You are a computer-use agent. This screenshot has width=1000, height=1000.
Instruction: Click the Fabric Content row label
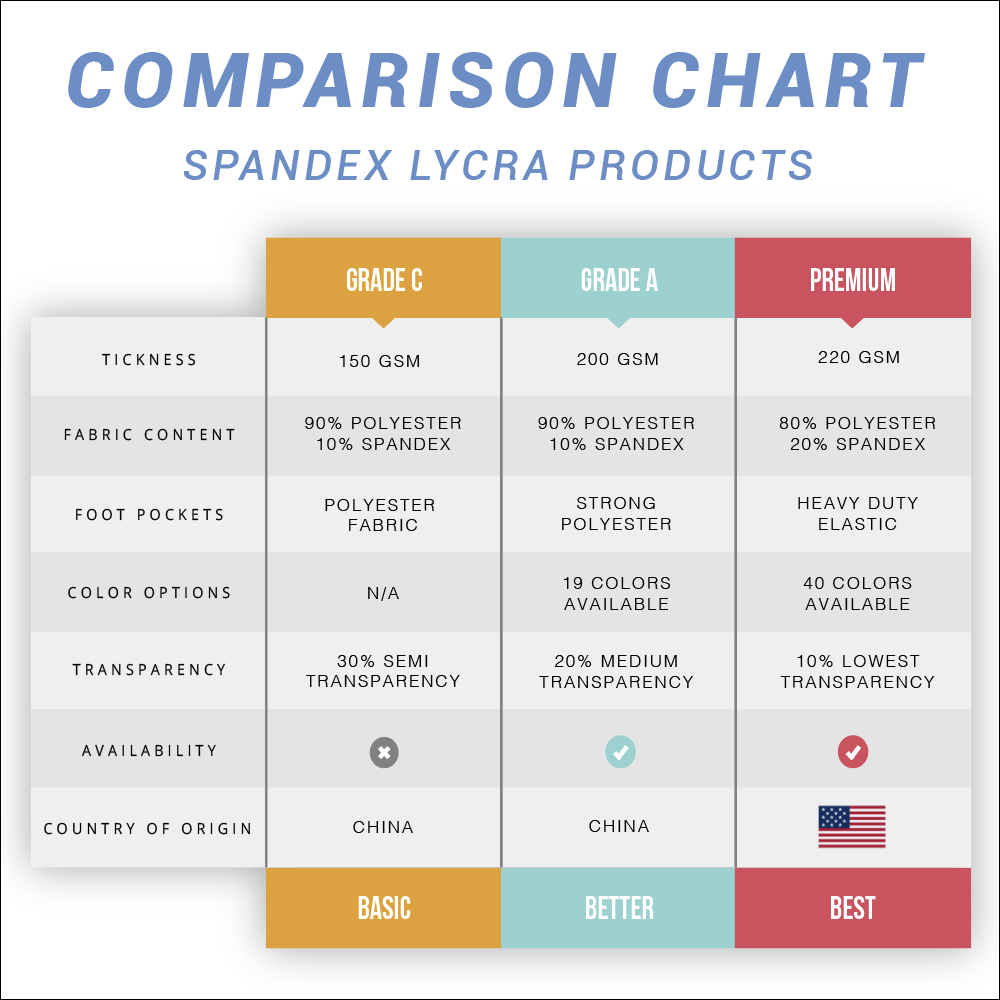(149, 435)
